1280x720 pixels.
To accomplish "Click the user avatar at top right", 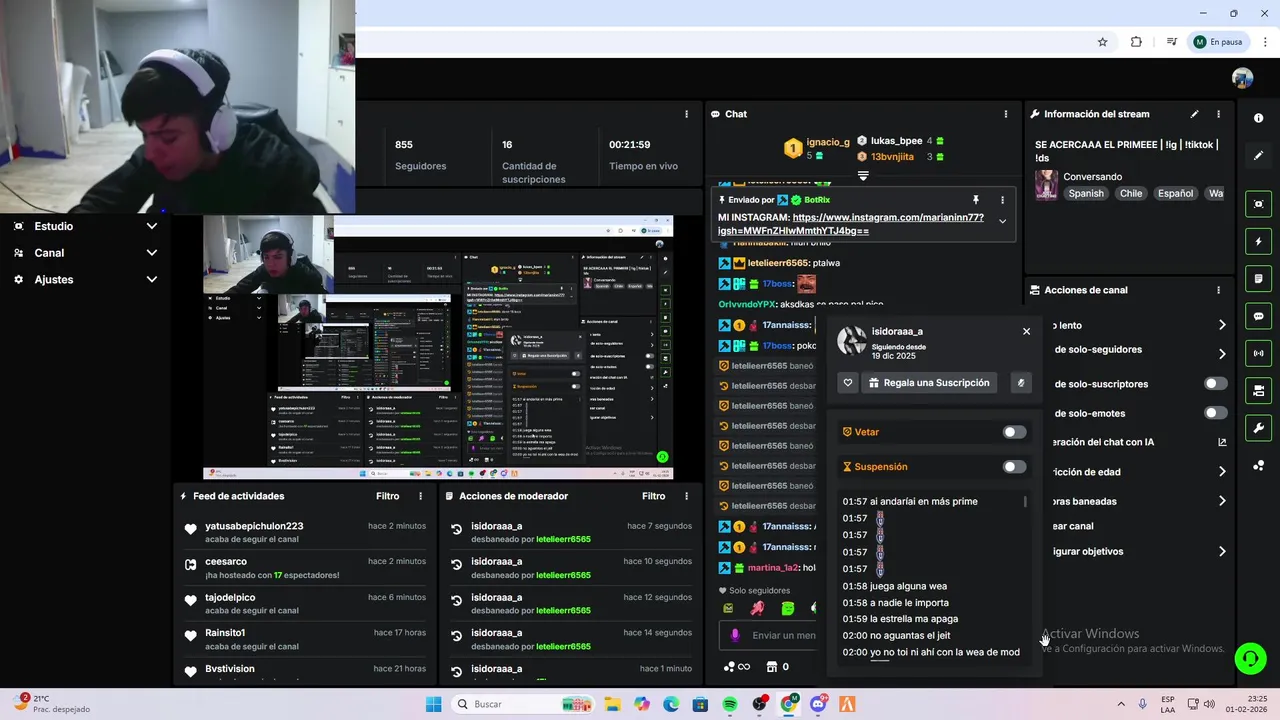I will (x=1242, y=78).
